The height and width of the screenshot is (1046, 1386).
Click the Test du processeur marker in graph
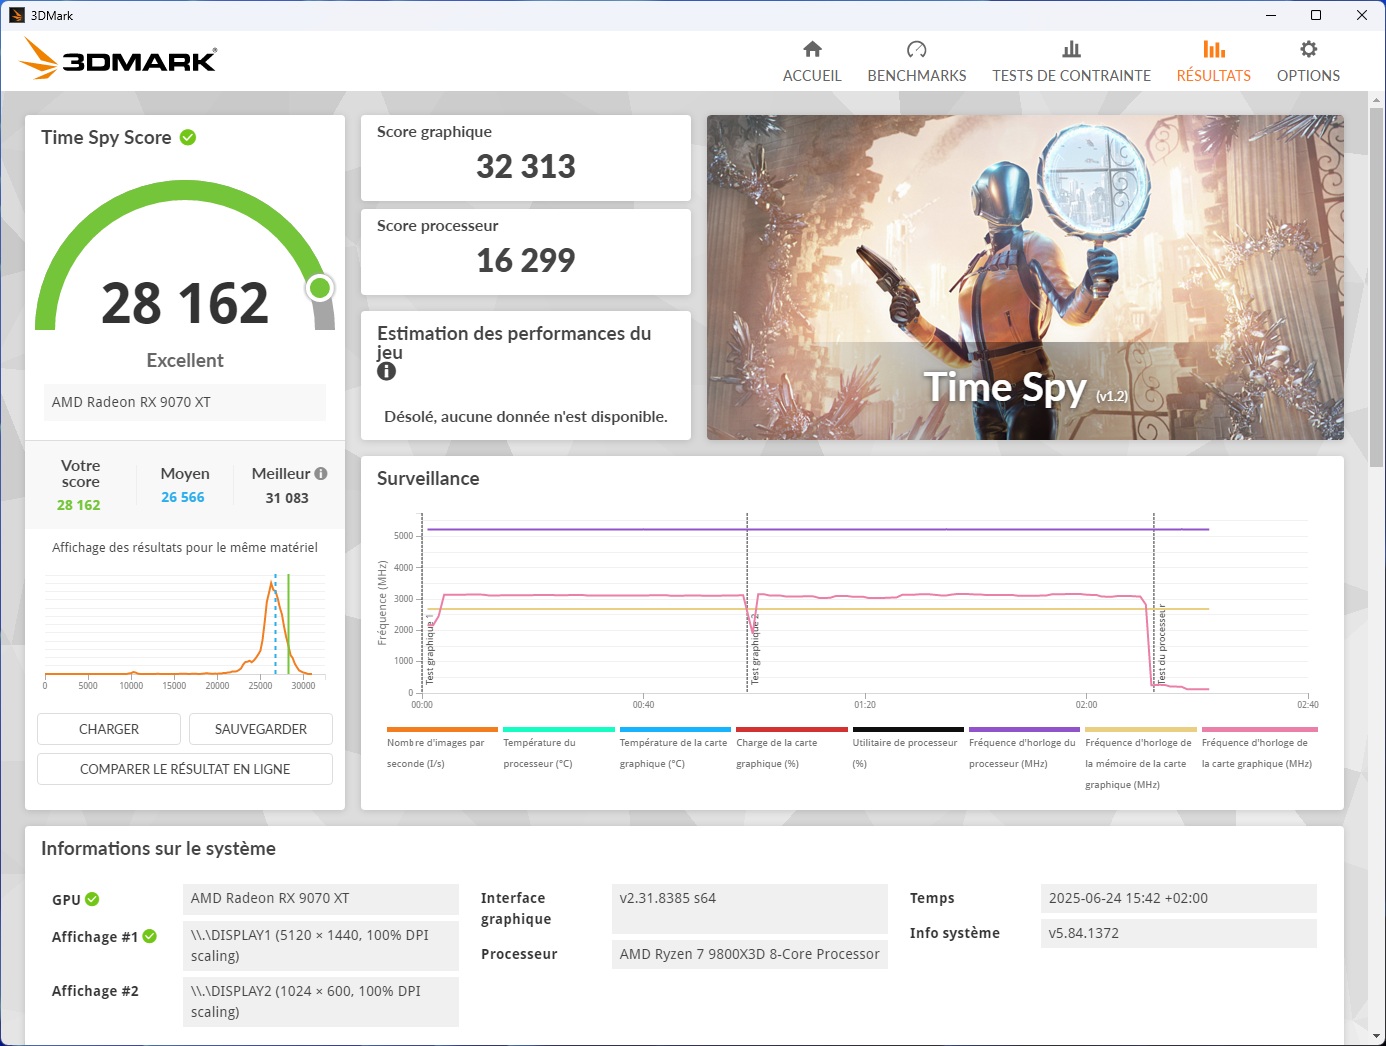tap(1161, 645)
